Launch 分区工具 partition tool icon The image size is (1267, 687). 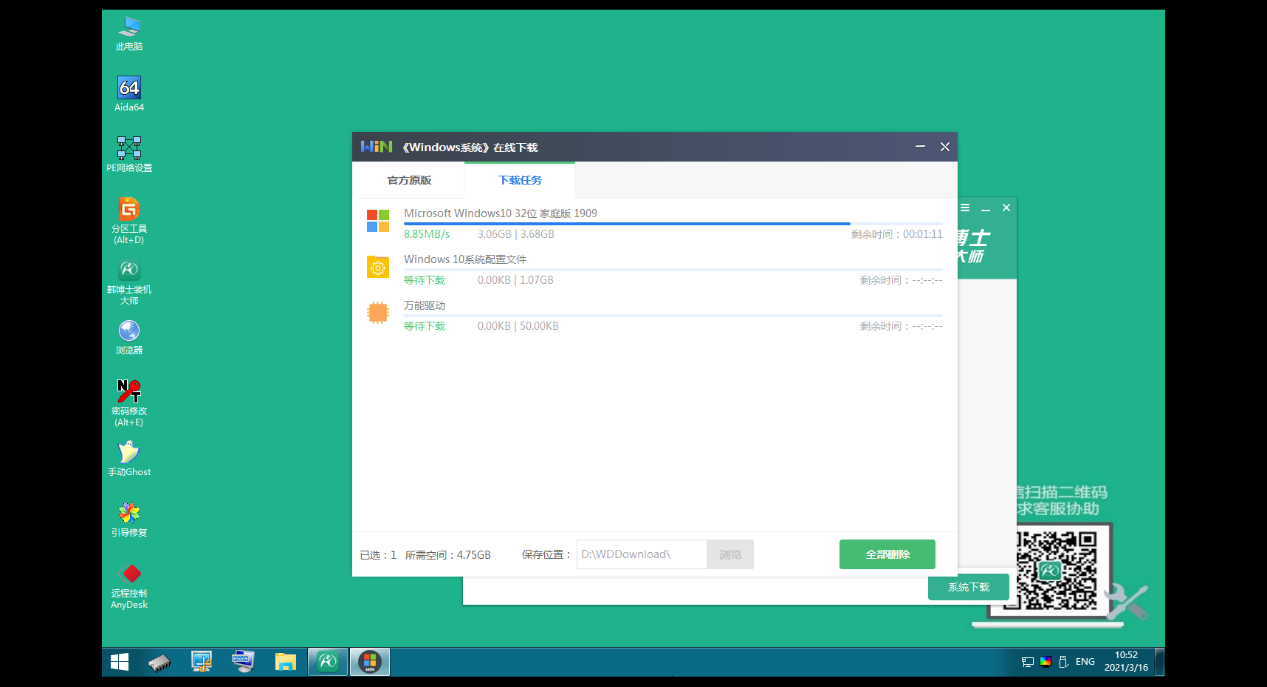[129, 210]
